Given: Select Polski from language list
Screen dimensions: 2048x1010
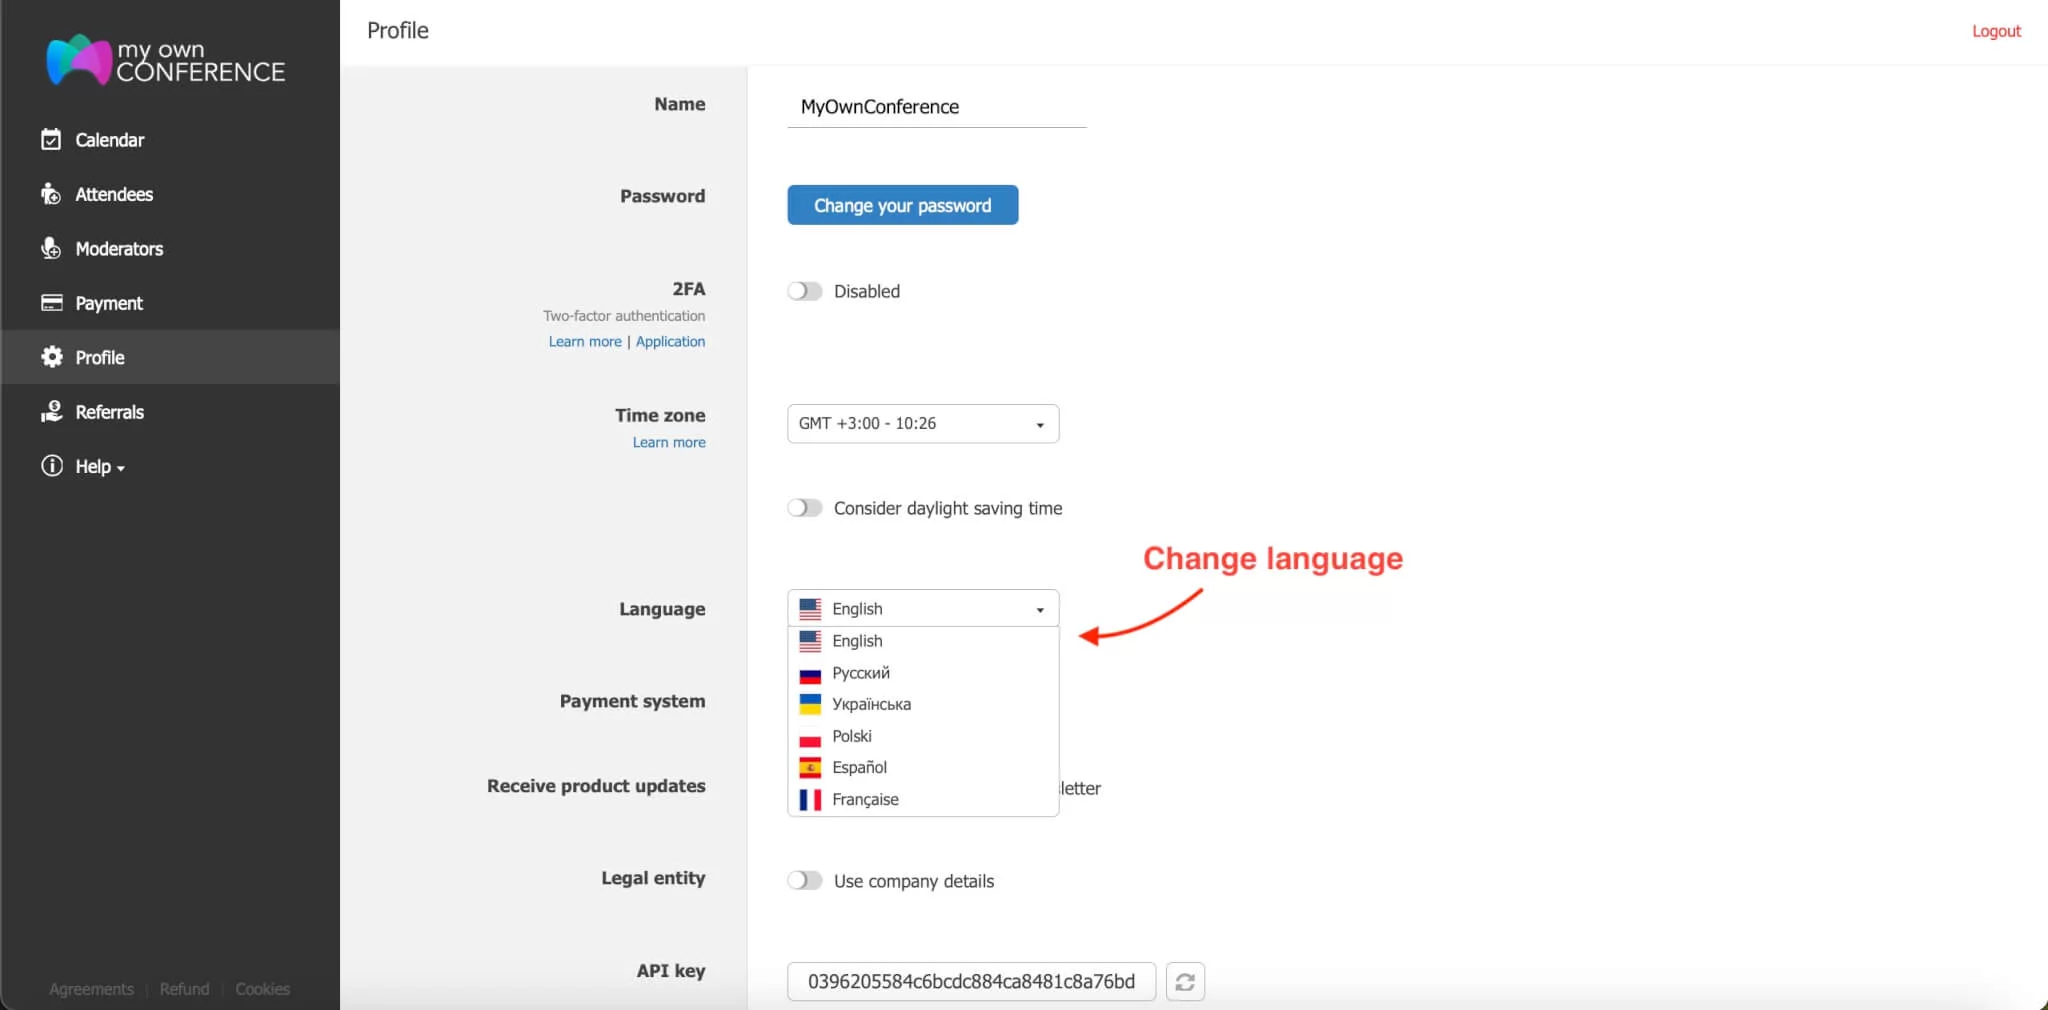Looking at the screenshot, I should 852,736.
